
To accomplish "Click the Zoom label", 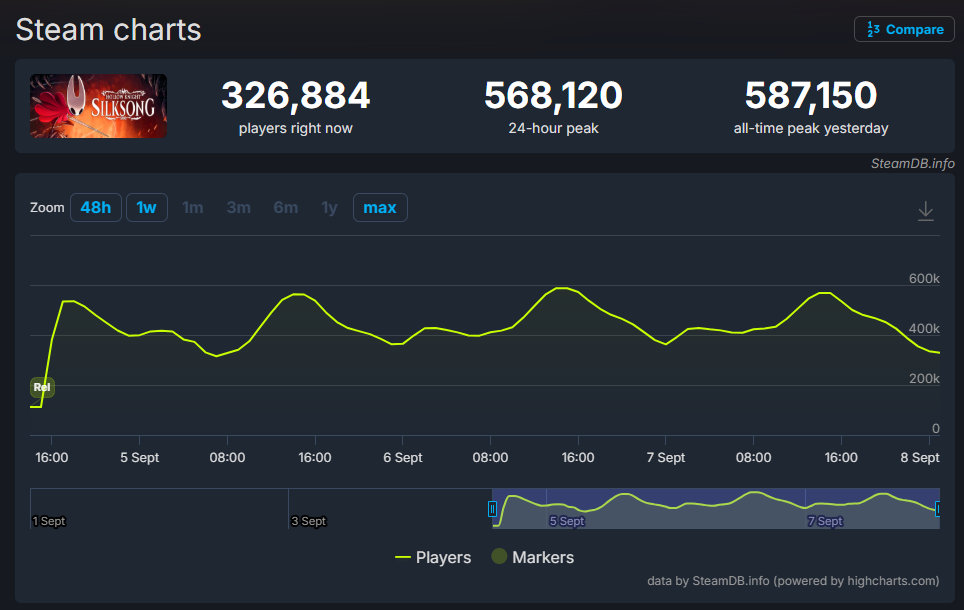I will pyautogui.click(x=47, y=207).
